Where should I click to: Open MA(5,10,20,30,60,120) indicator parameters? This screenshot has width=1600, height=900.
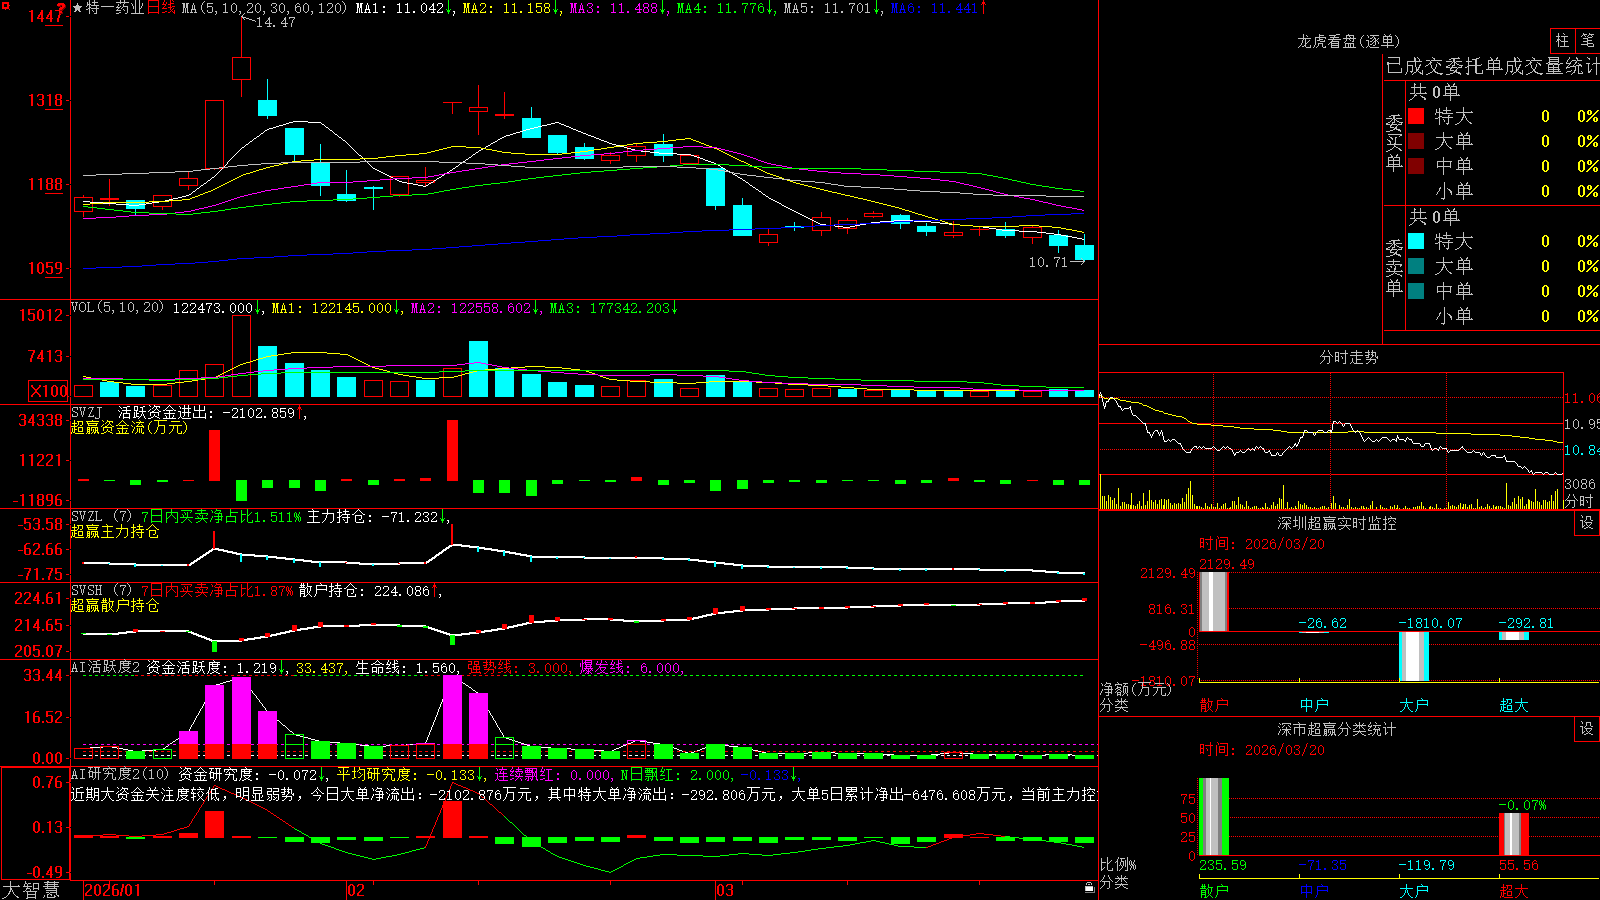click(x=264, y=8)
